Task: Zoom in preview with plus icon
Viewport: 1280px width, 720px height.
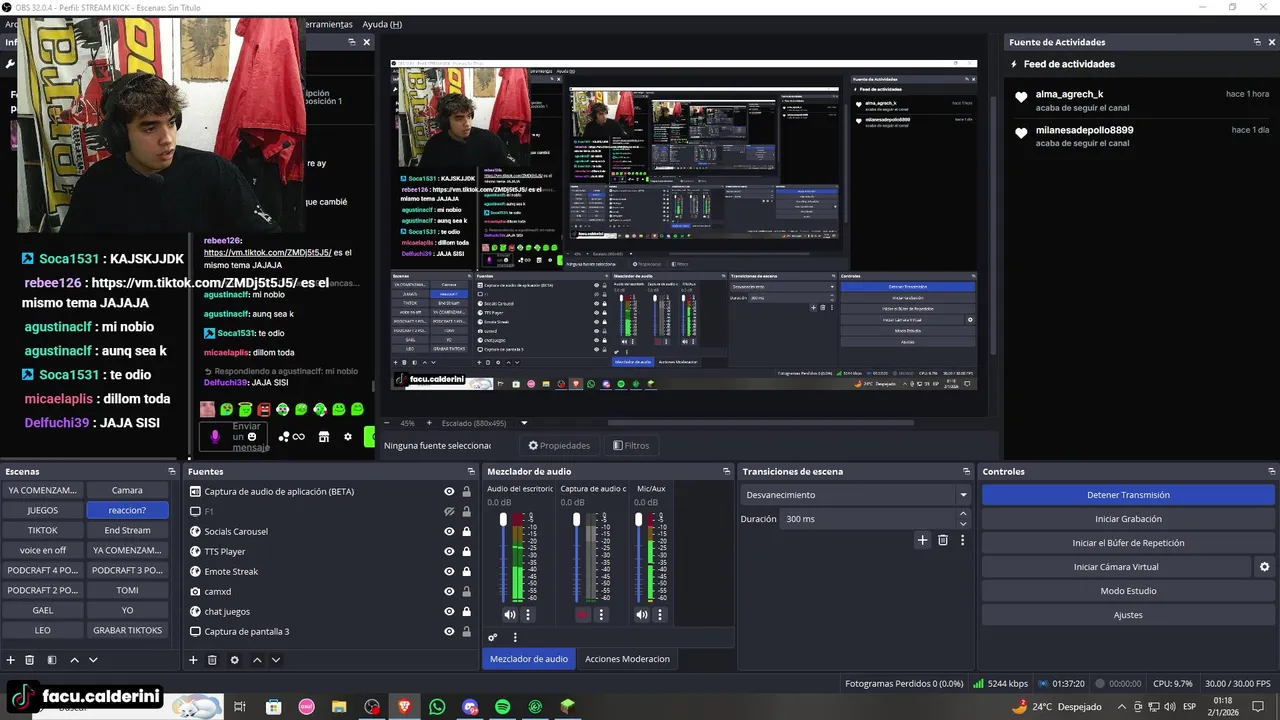Action: 430,423
